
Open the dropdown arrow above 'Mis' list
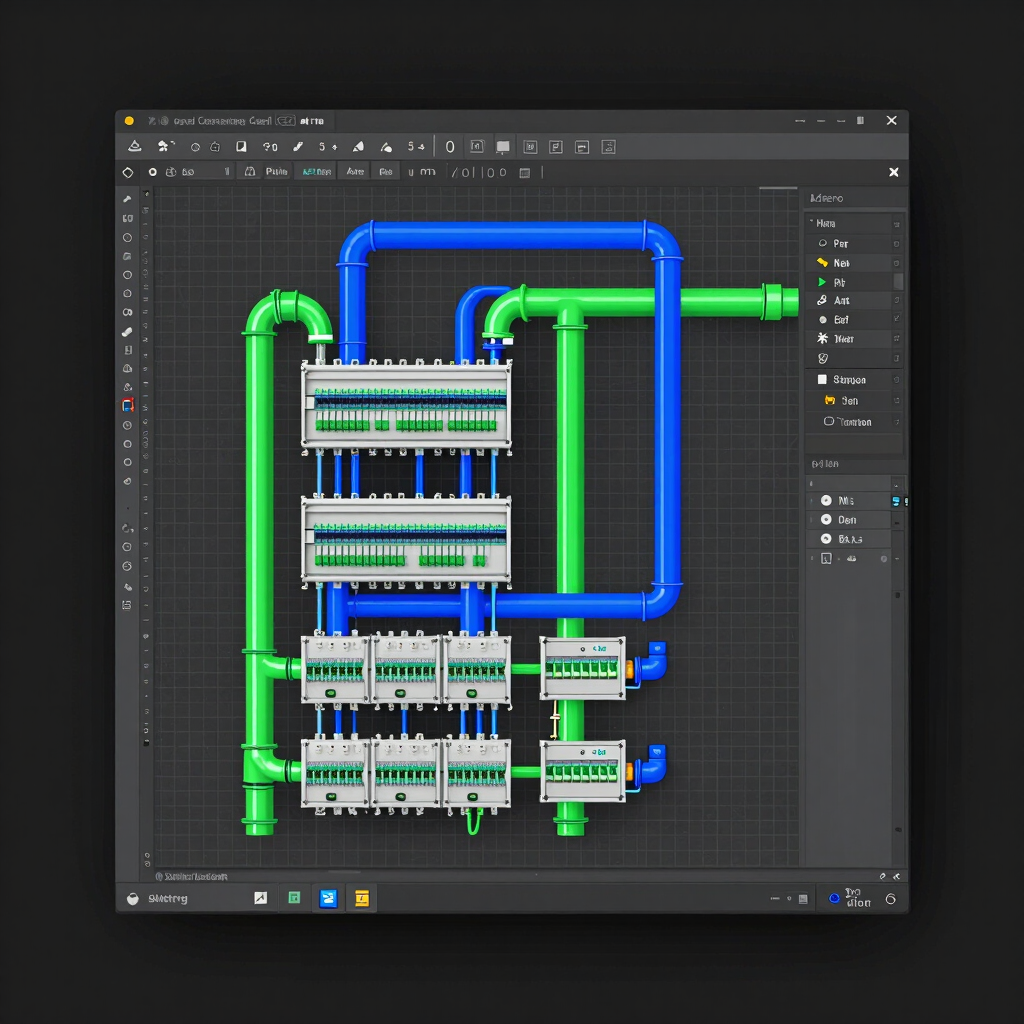[x=896, y=485]
